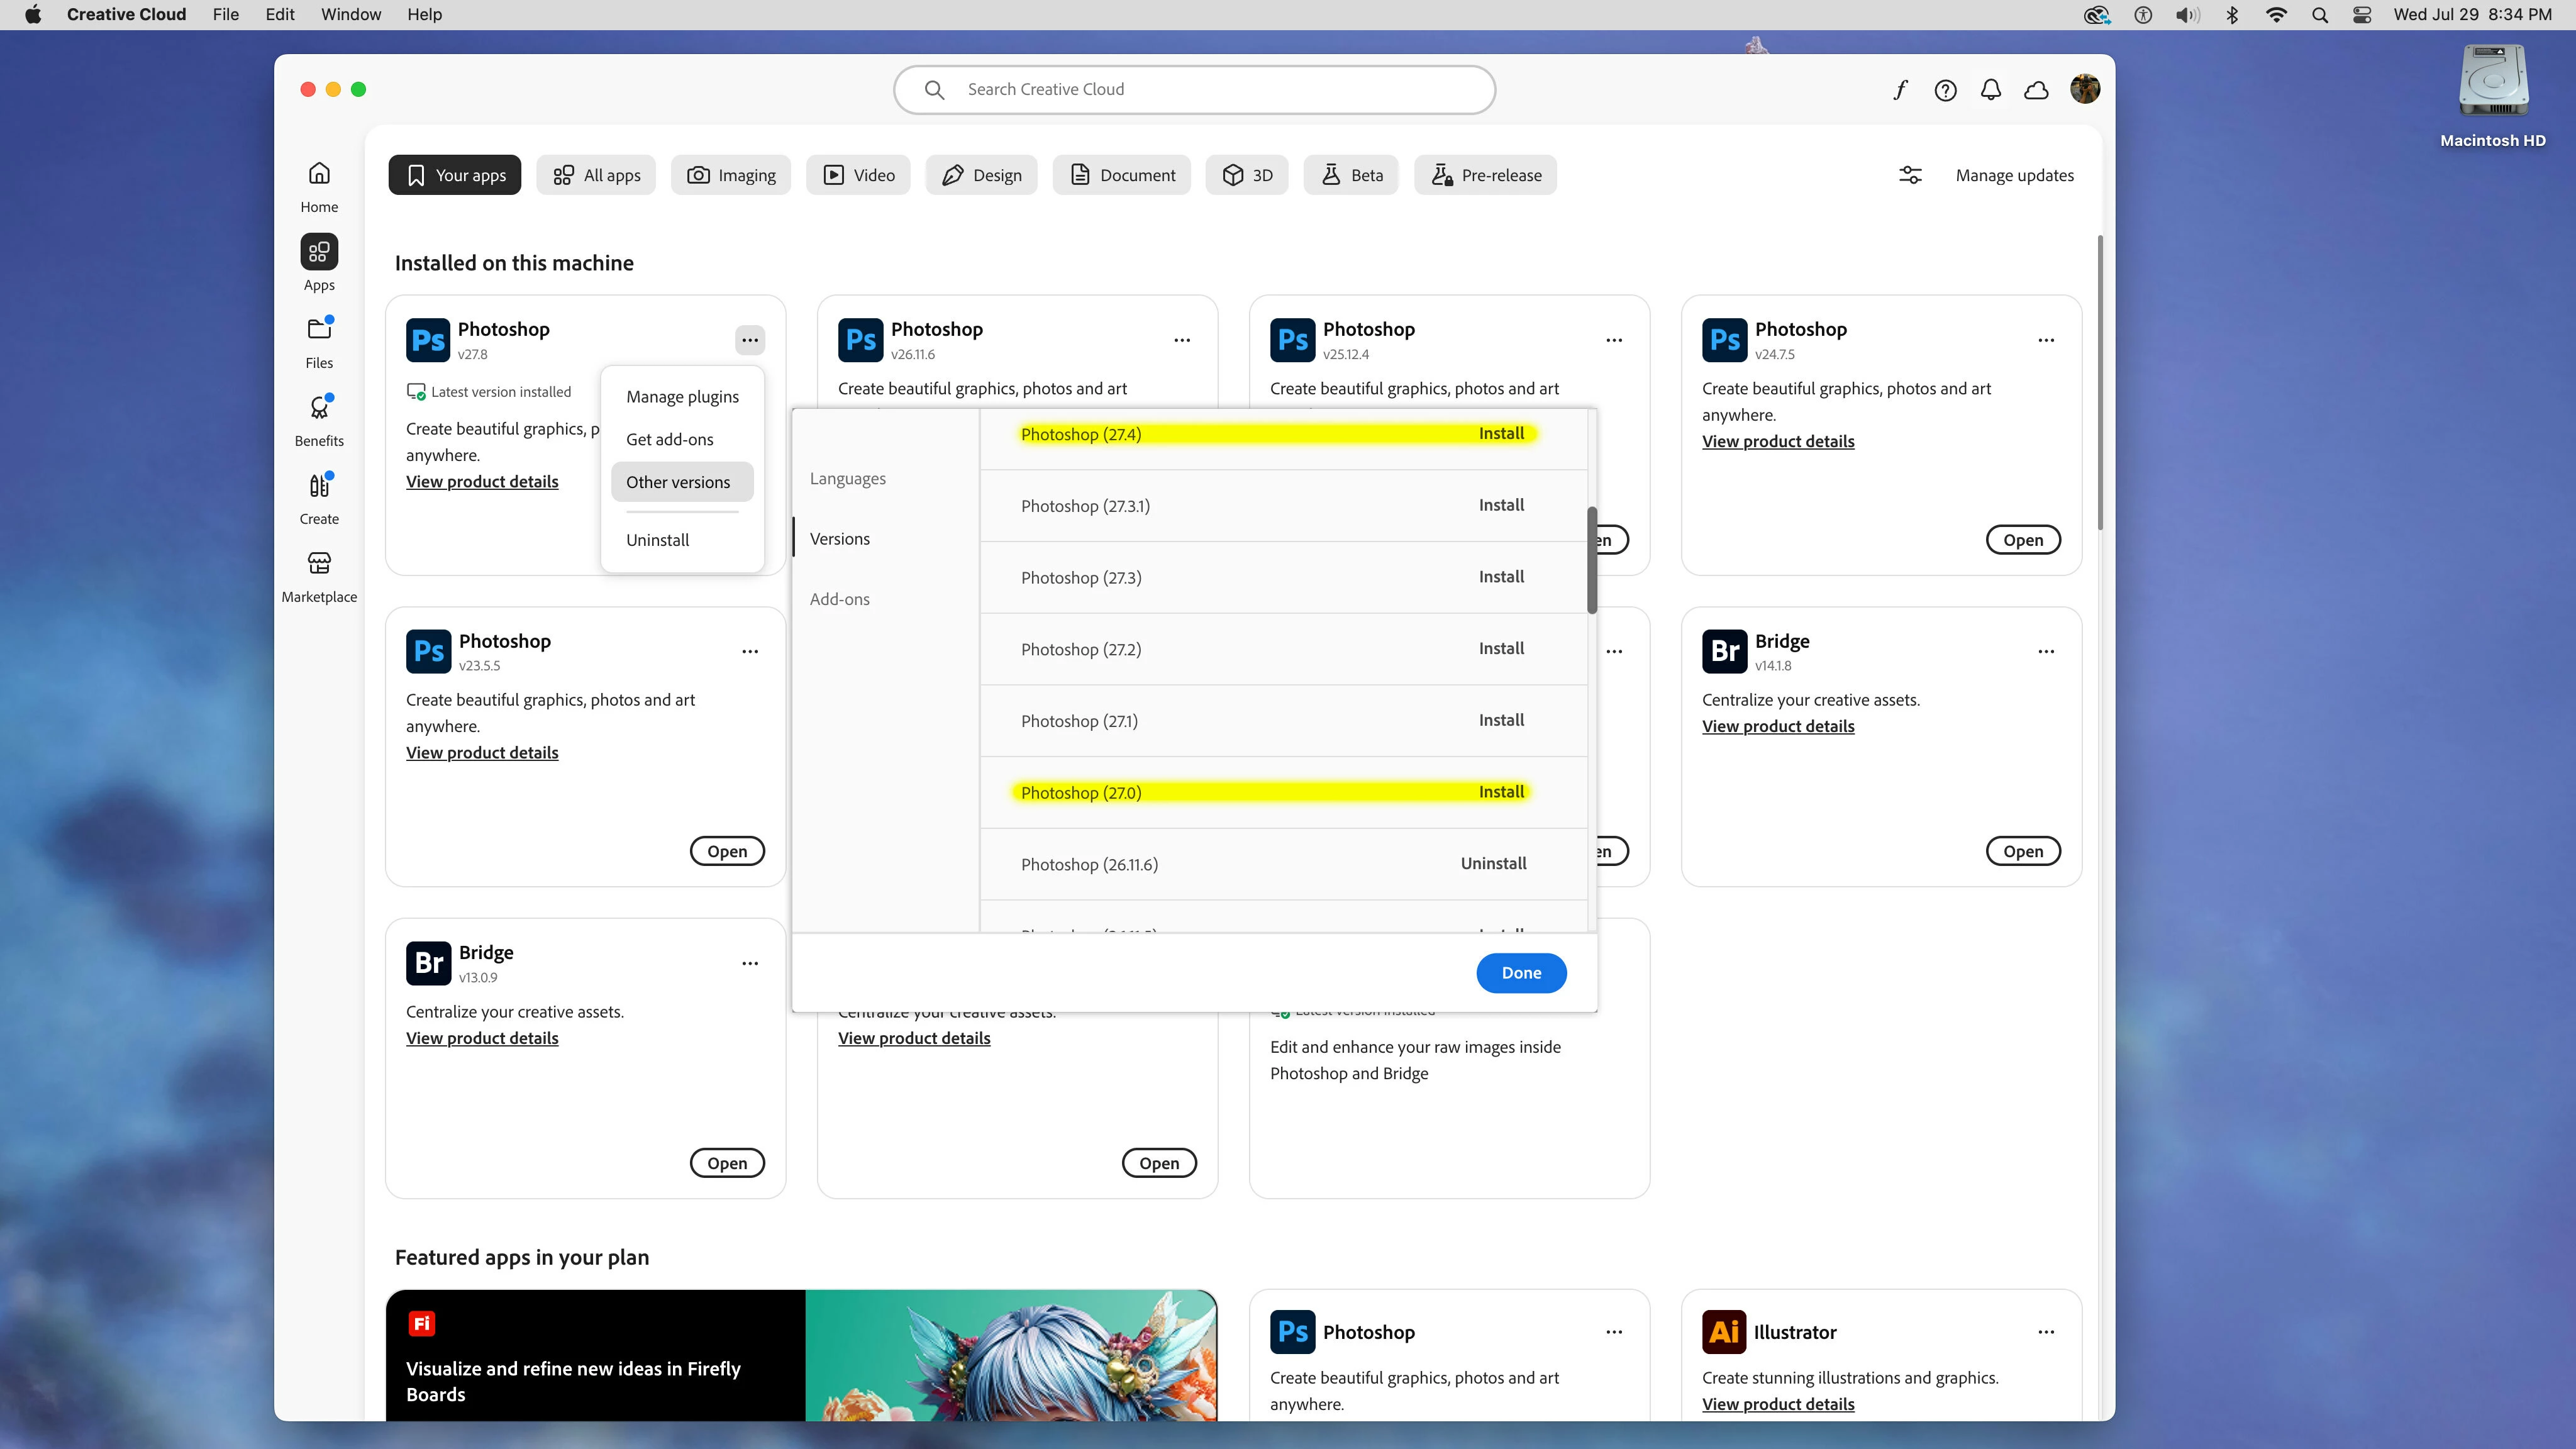The image size is (2576, 1449).
Task: Click the Manage updates sliders icon
Action: [1910, 175]
